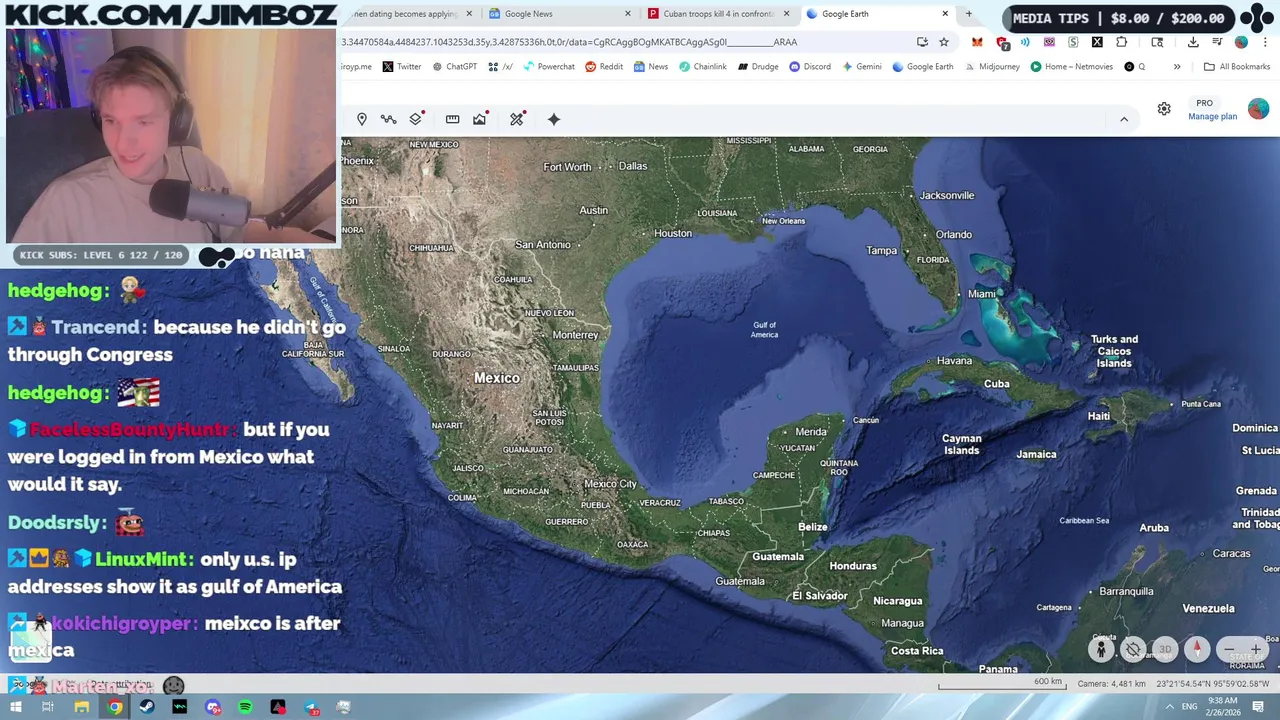Click the Manage plan link
The image size is (1280, 720).
coord(1212,117)
